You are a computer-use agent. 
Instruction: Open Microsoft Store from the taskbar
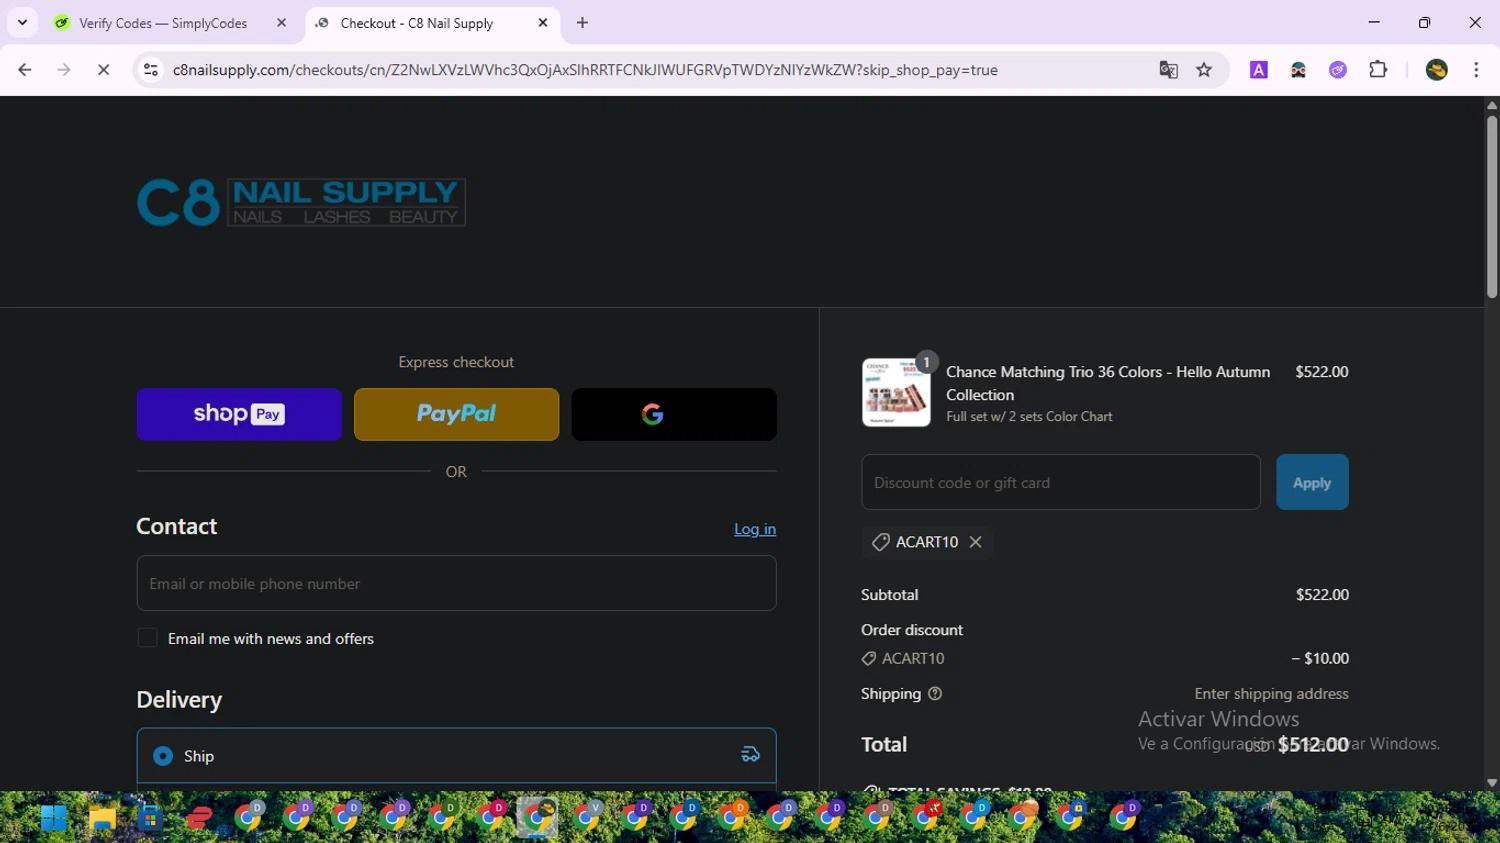(x=150, y=818)
